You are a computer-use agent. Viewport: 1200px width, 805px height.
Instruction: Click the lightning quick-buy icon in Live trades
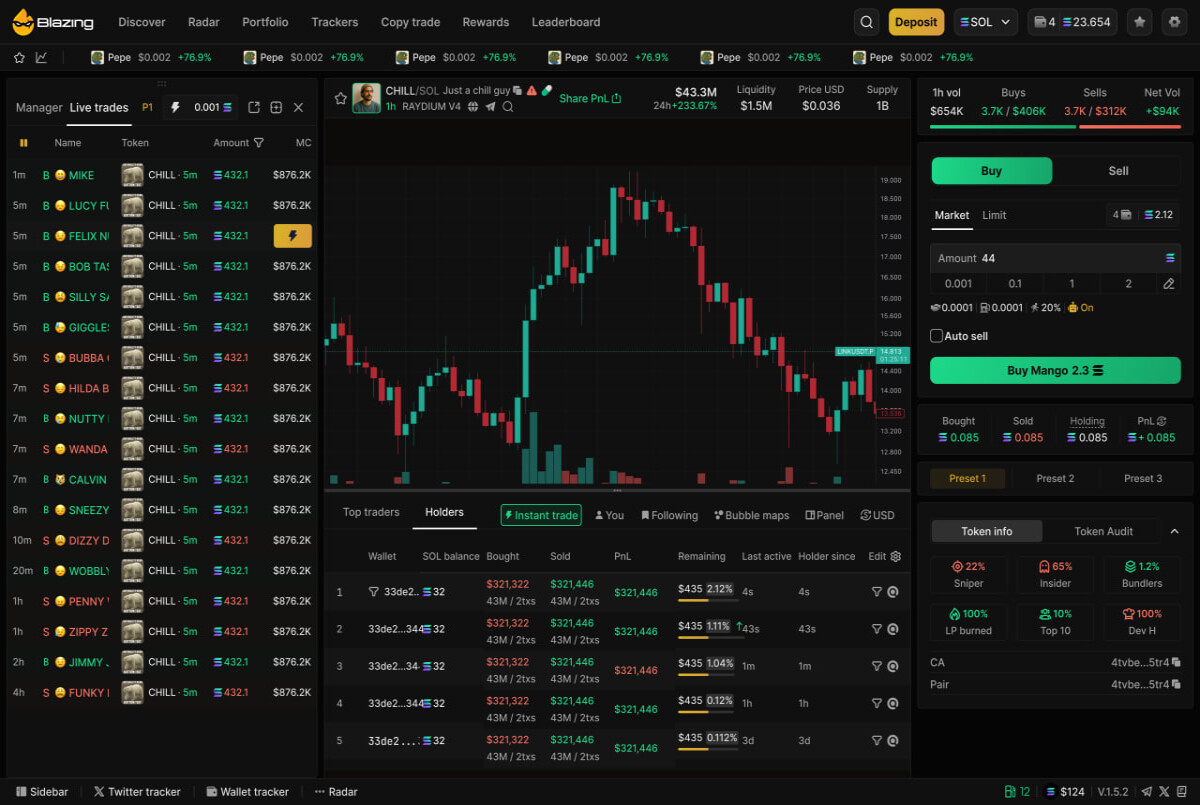[177, 107]
